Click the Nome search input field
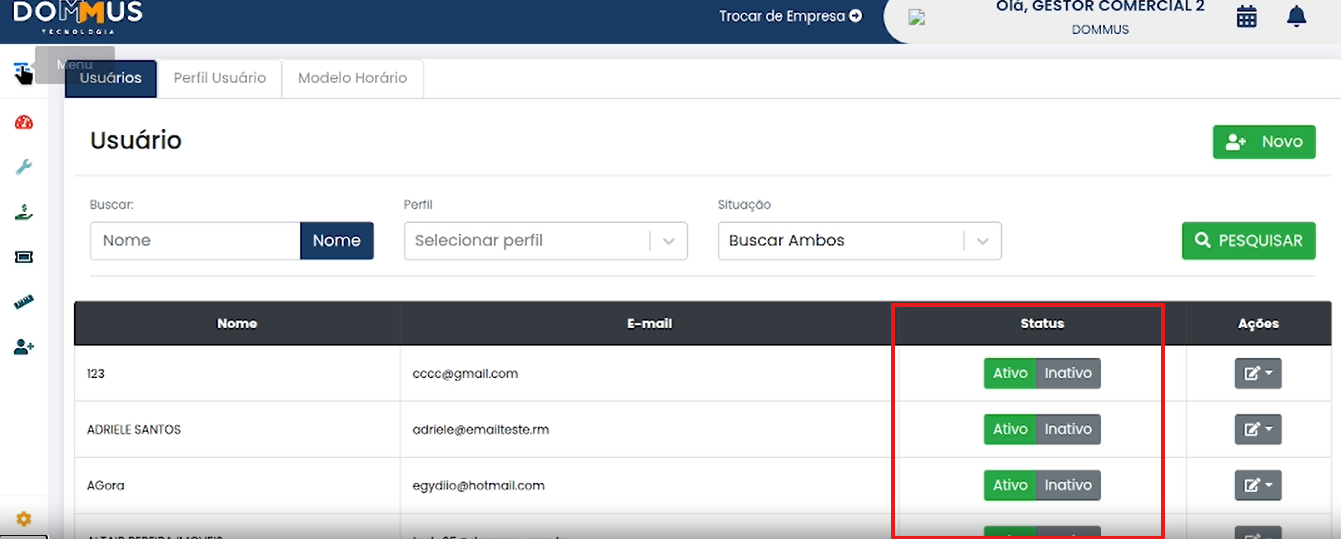The width and height of the screenshot is (1341, 539). [195, 241]
